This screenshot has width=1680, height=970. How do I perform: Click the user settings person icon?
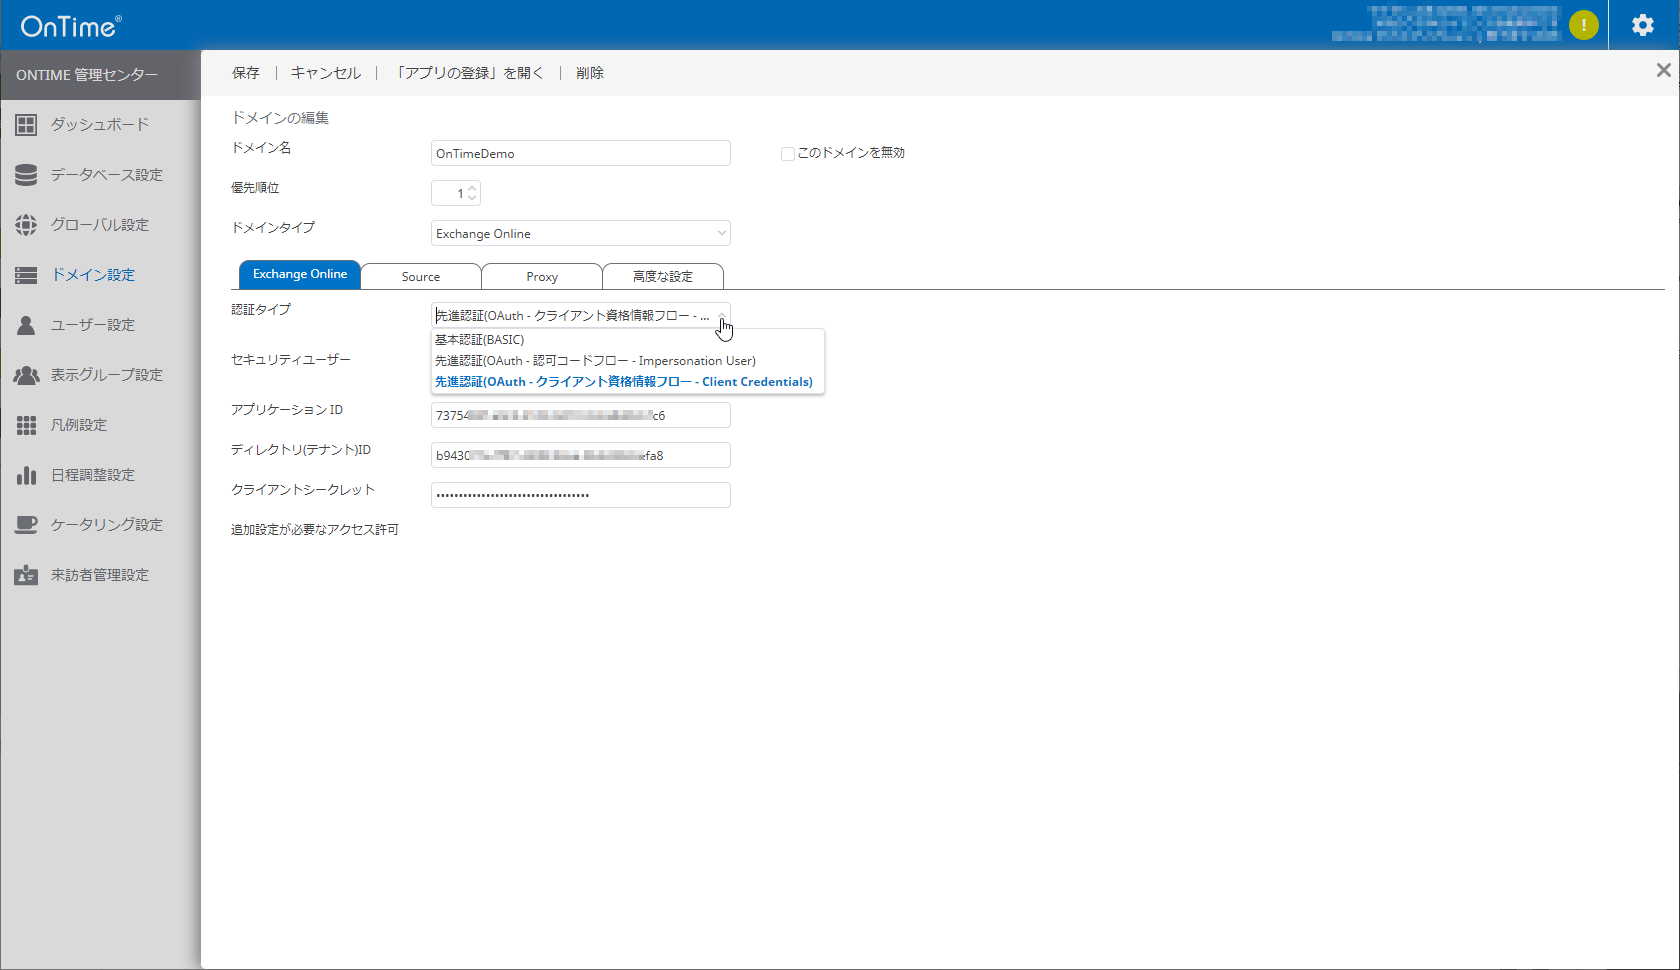(26, 325)
